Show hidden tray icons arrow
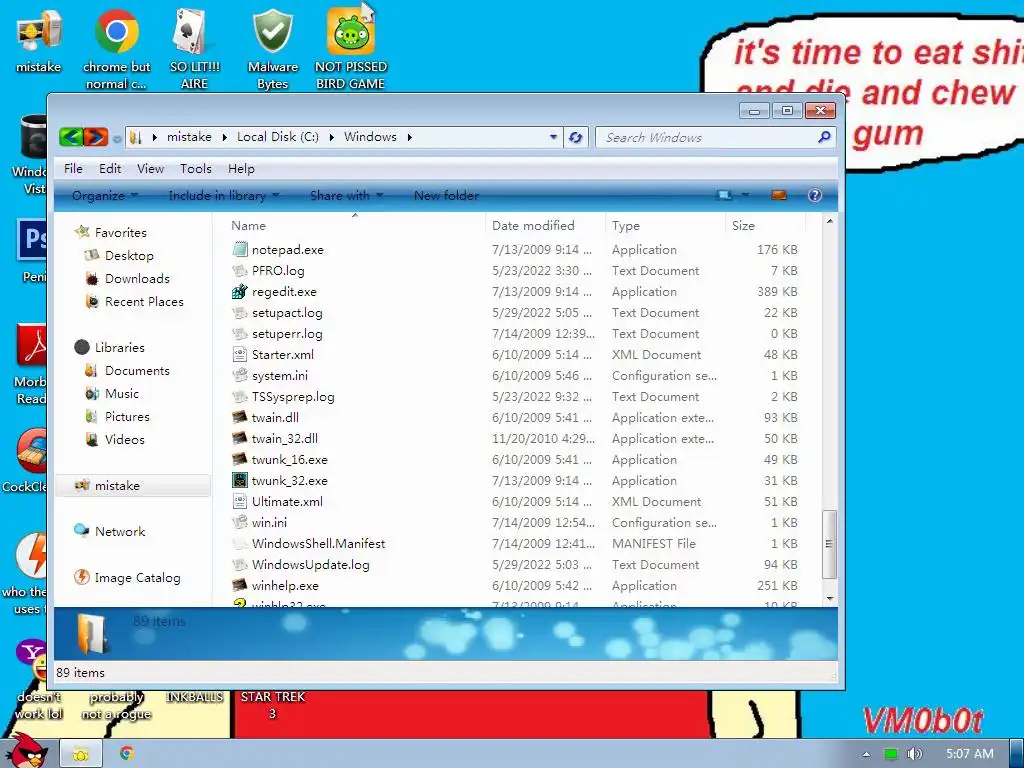This screenshot has width=1024, height=768. pyautogui.click(x=866, y=754)
